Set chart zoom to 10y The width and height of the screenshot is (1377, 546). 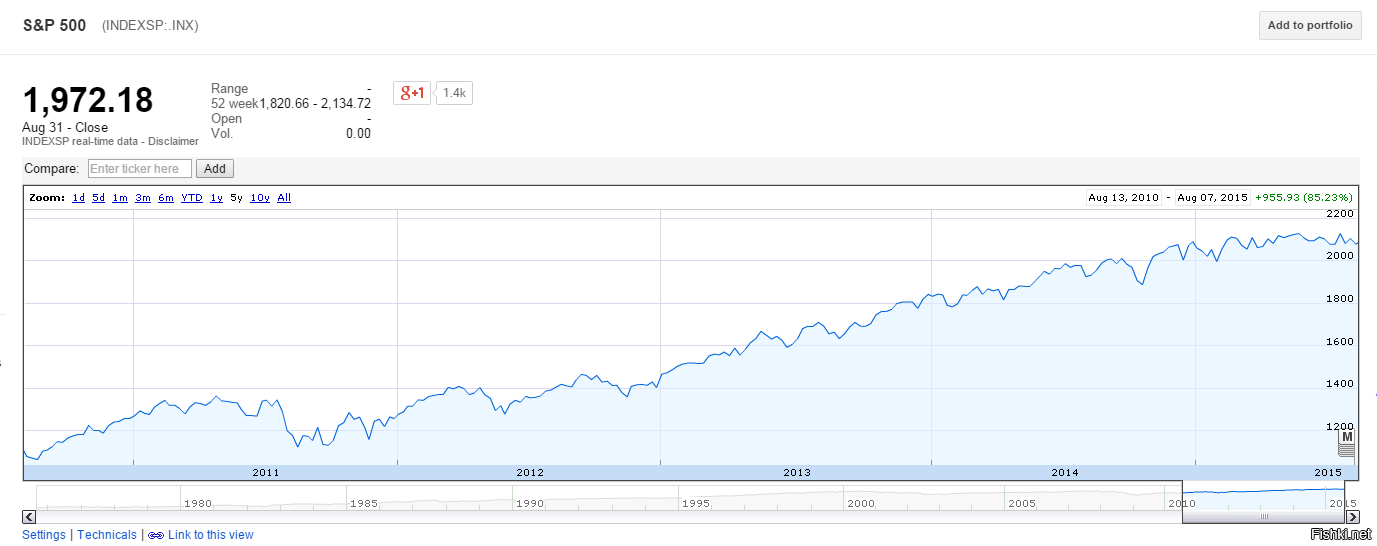260,198
